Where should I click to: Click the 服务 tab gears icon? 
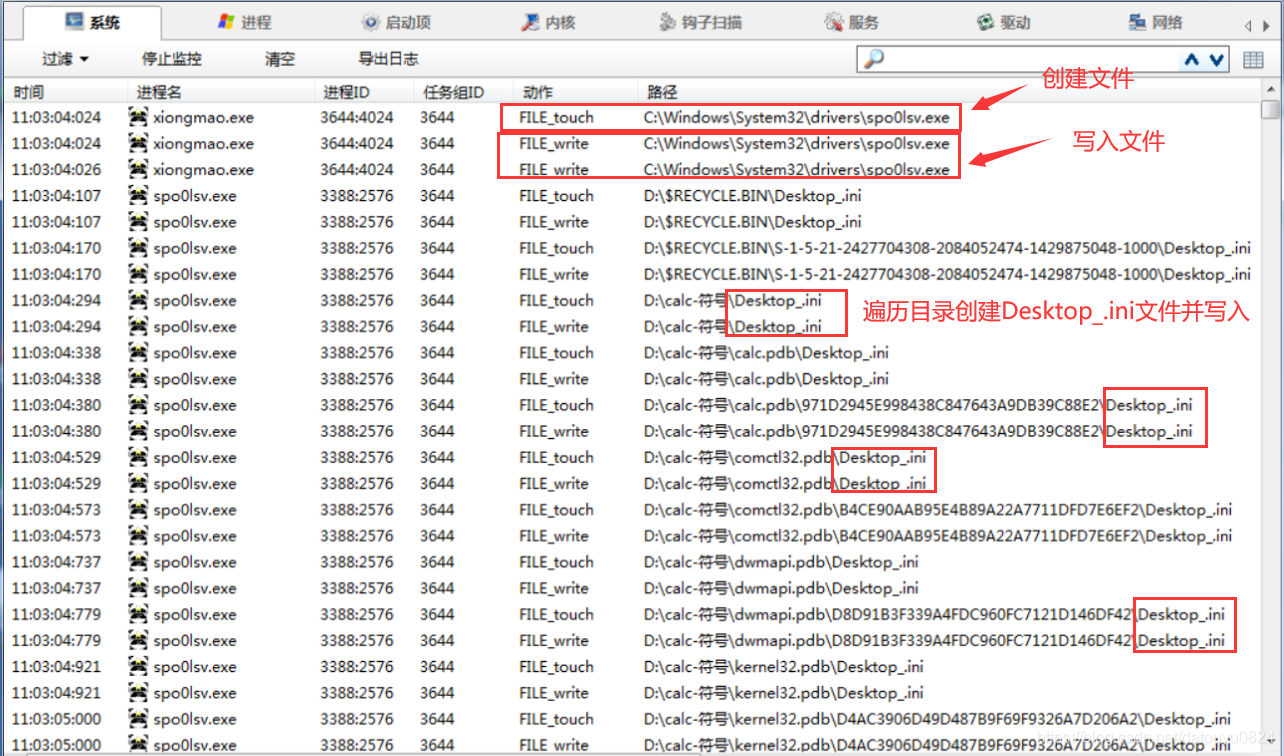[834, 22]
